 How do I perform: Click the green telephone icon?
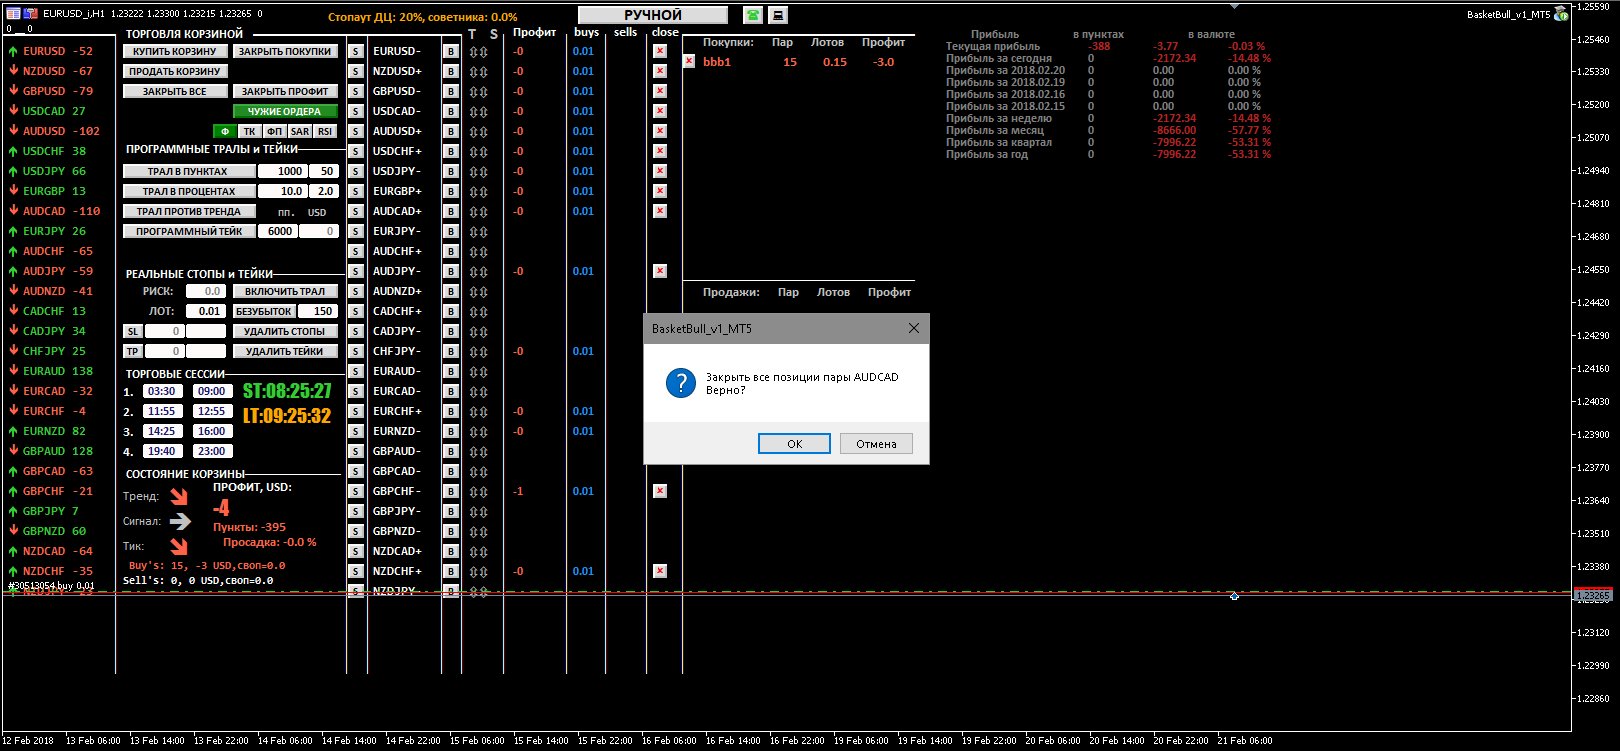pyautogui.click(x=752, y=15)
